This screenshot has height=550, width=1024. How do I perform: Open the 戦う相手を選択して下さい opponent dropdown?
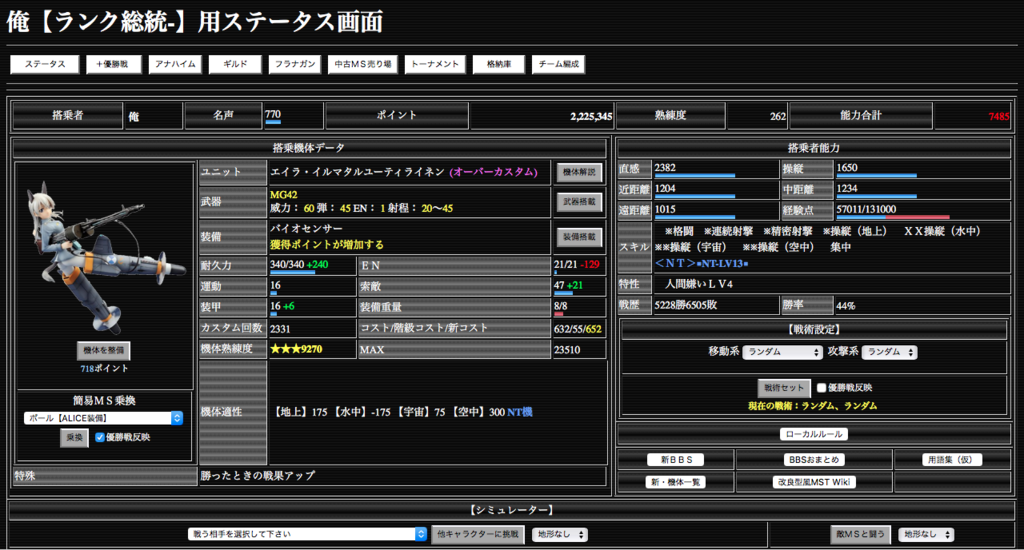(x=308, y=534)
